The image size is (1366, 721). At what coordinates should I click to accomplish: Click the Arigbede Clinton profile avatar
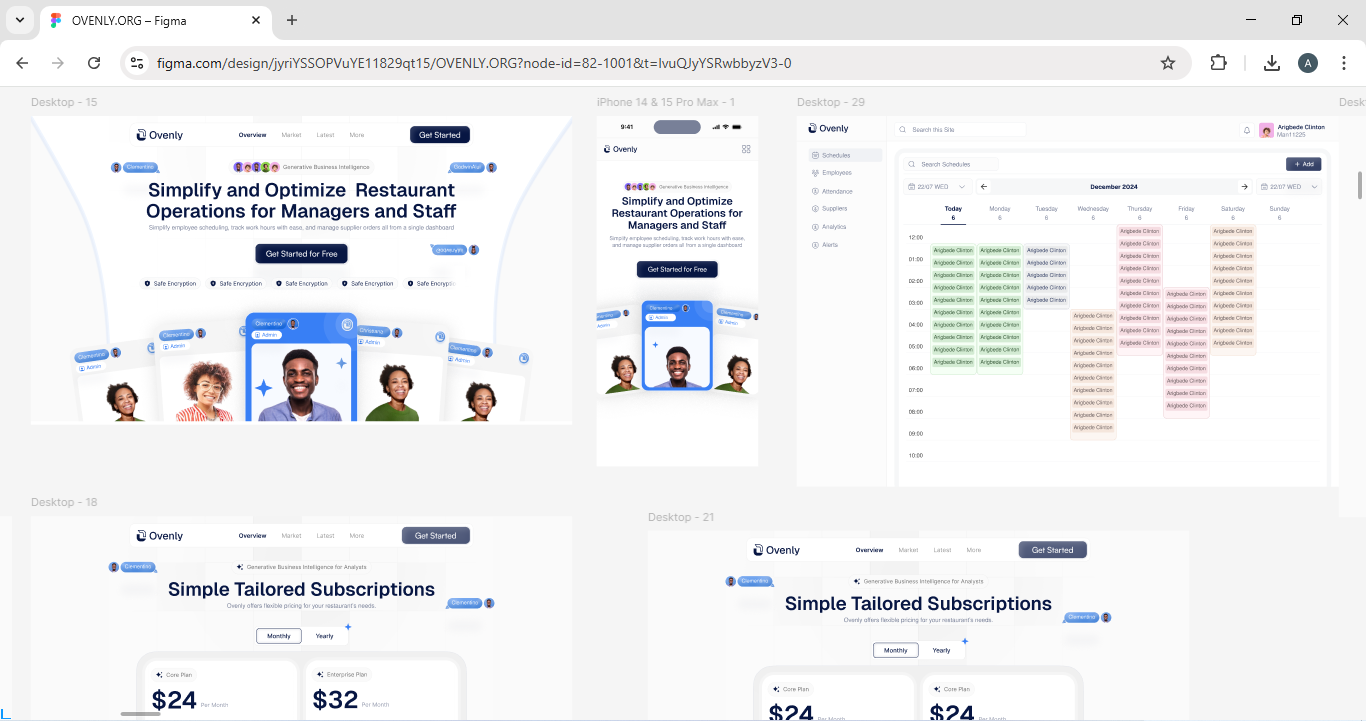click(1266, 130)
